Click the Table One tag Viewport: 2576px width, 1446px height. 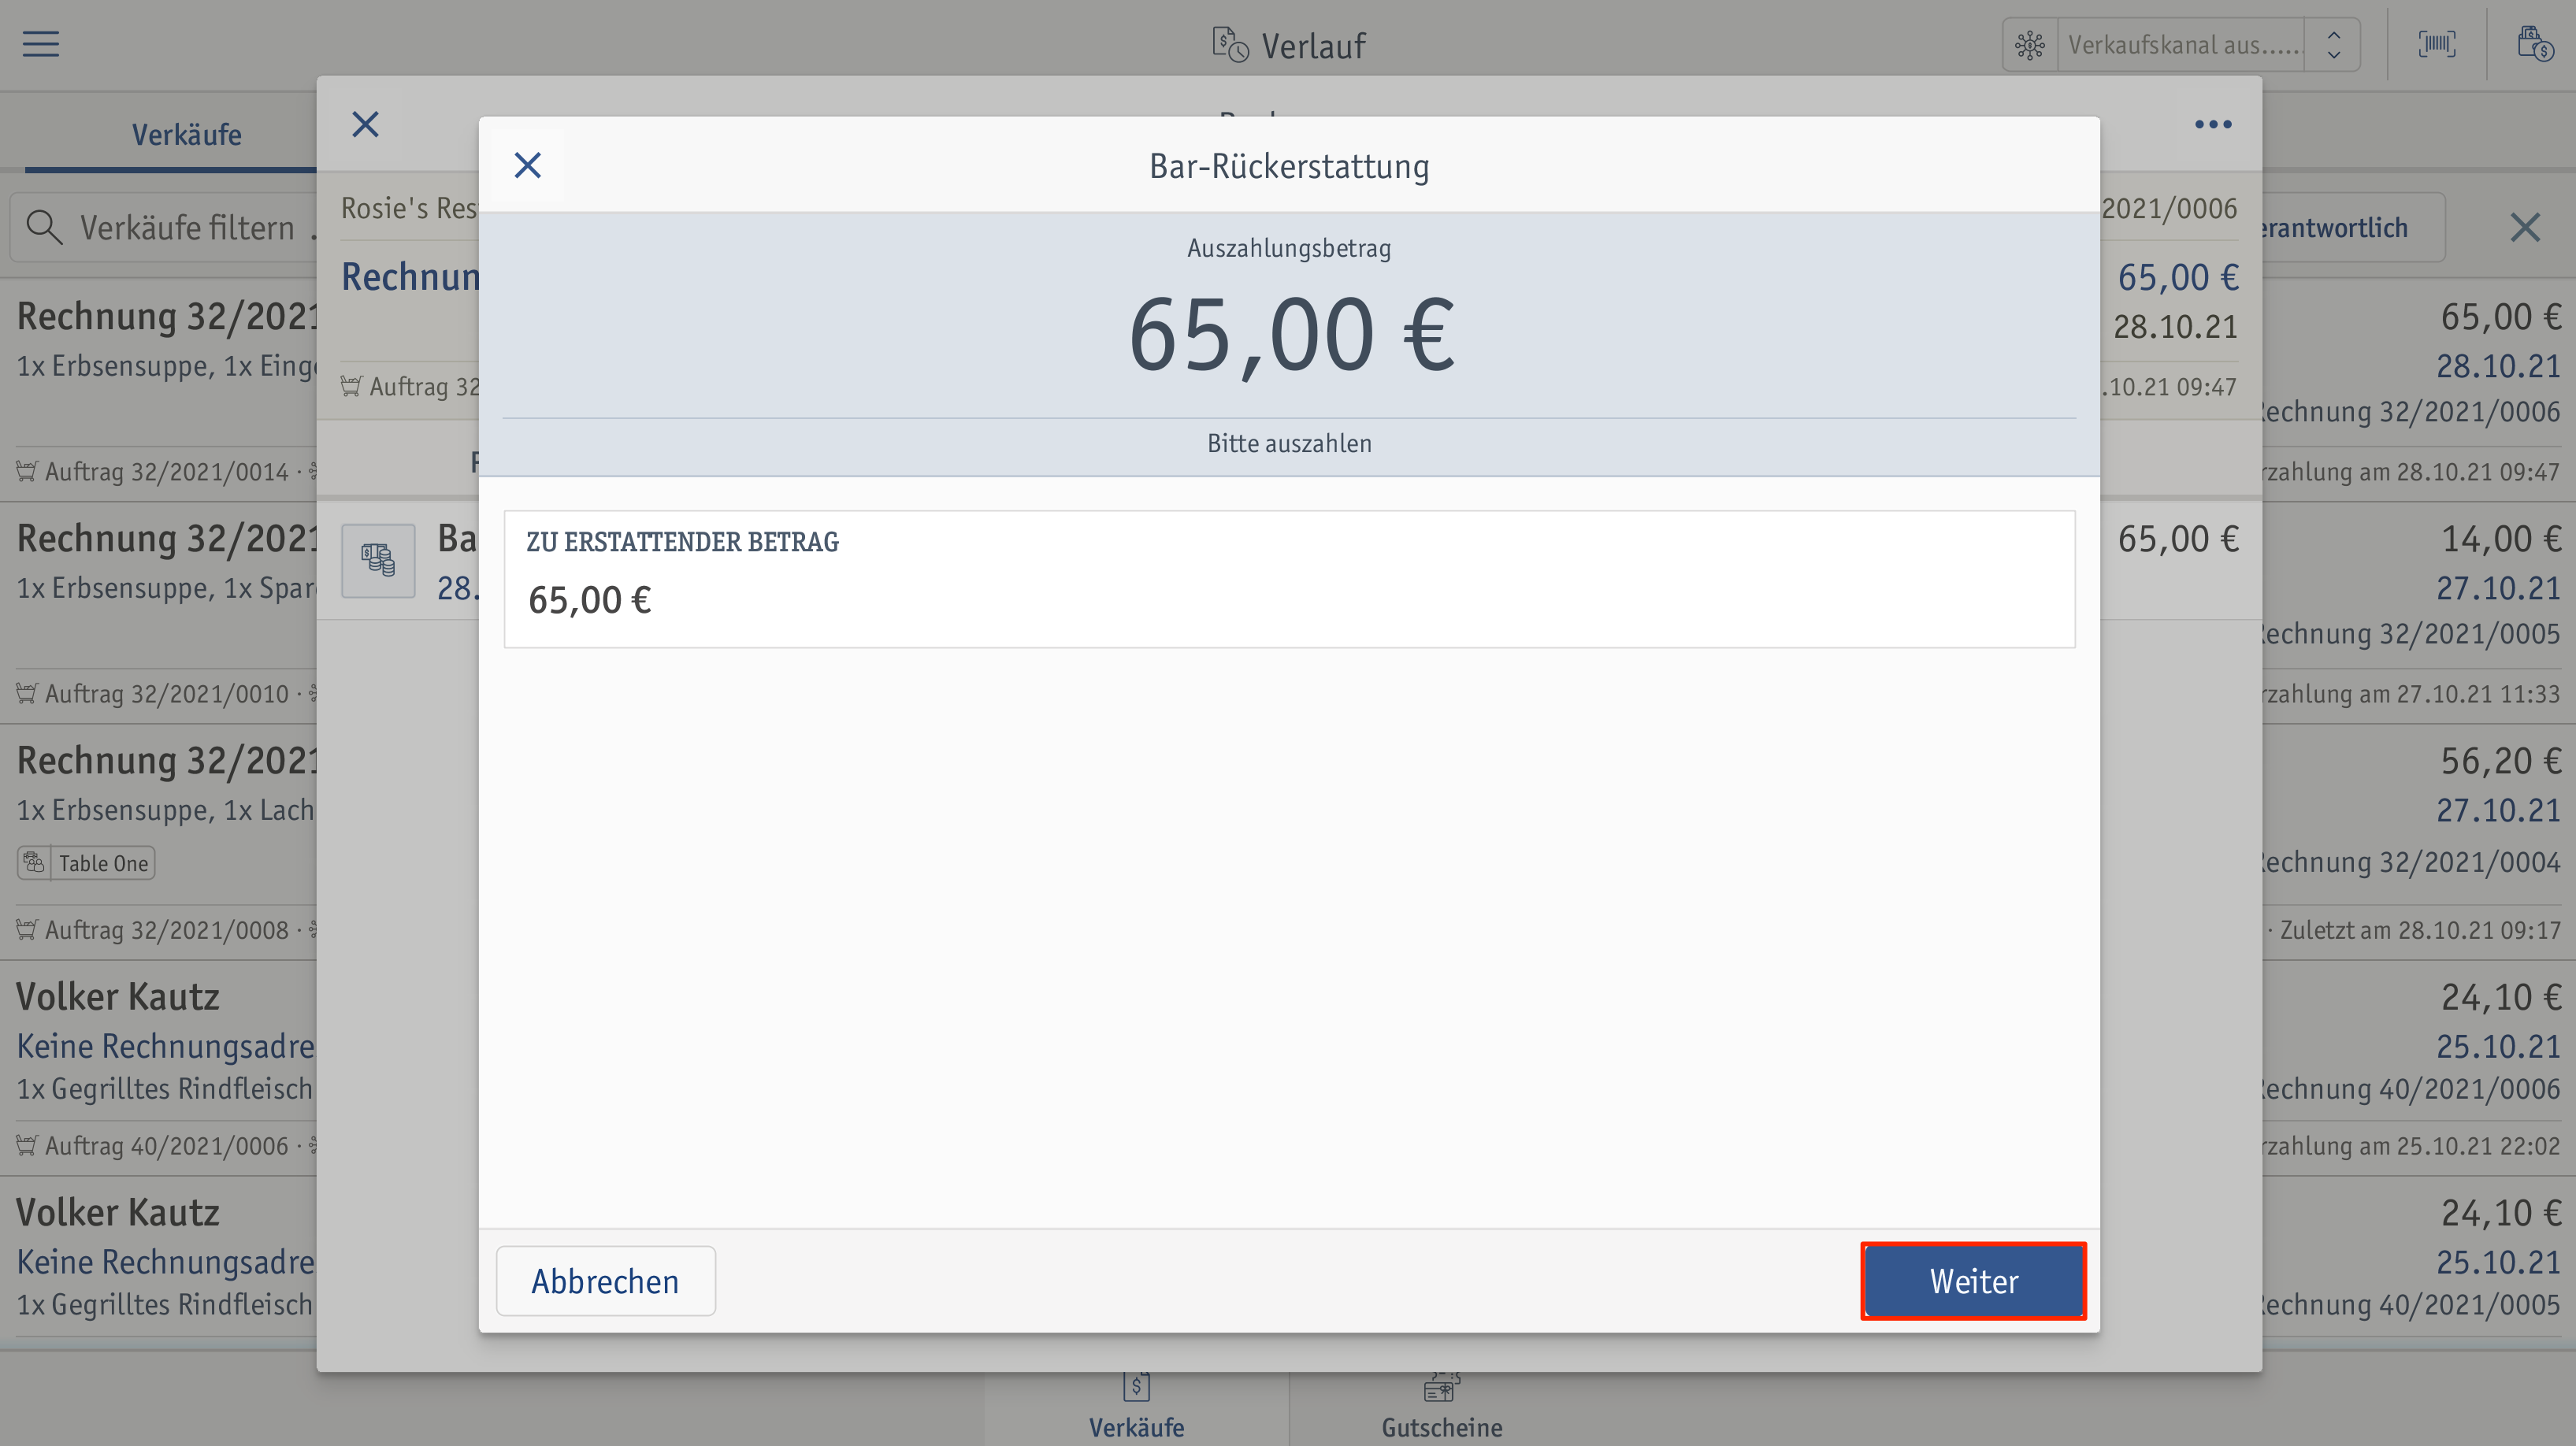86,863
